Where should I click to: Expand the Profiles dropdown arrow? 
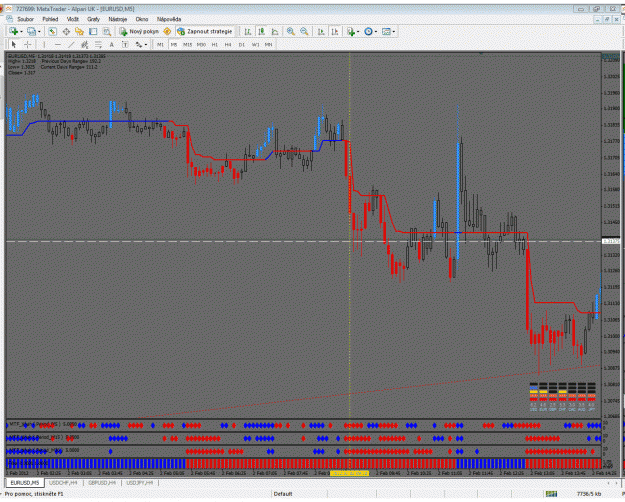click(39, 32)
